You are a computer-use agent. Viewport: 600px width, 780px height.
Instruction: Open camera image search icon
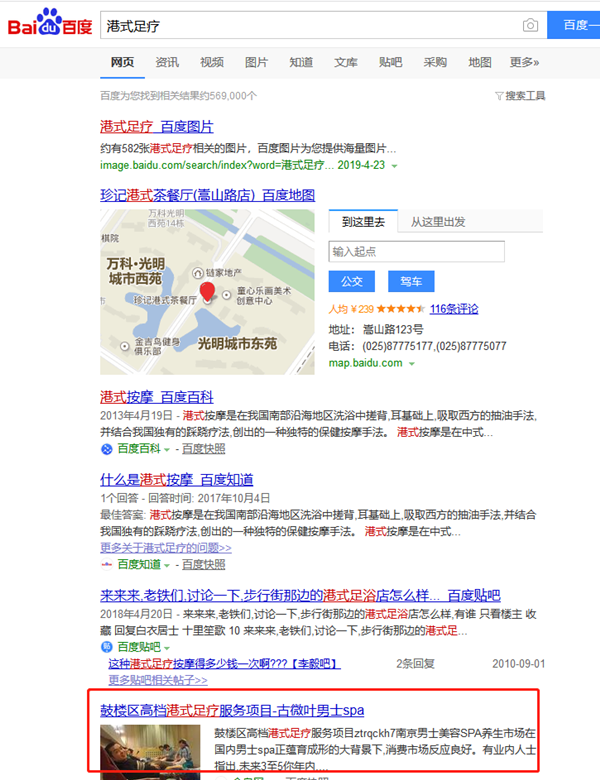[530, 25]
